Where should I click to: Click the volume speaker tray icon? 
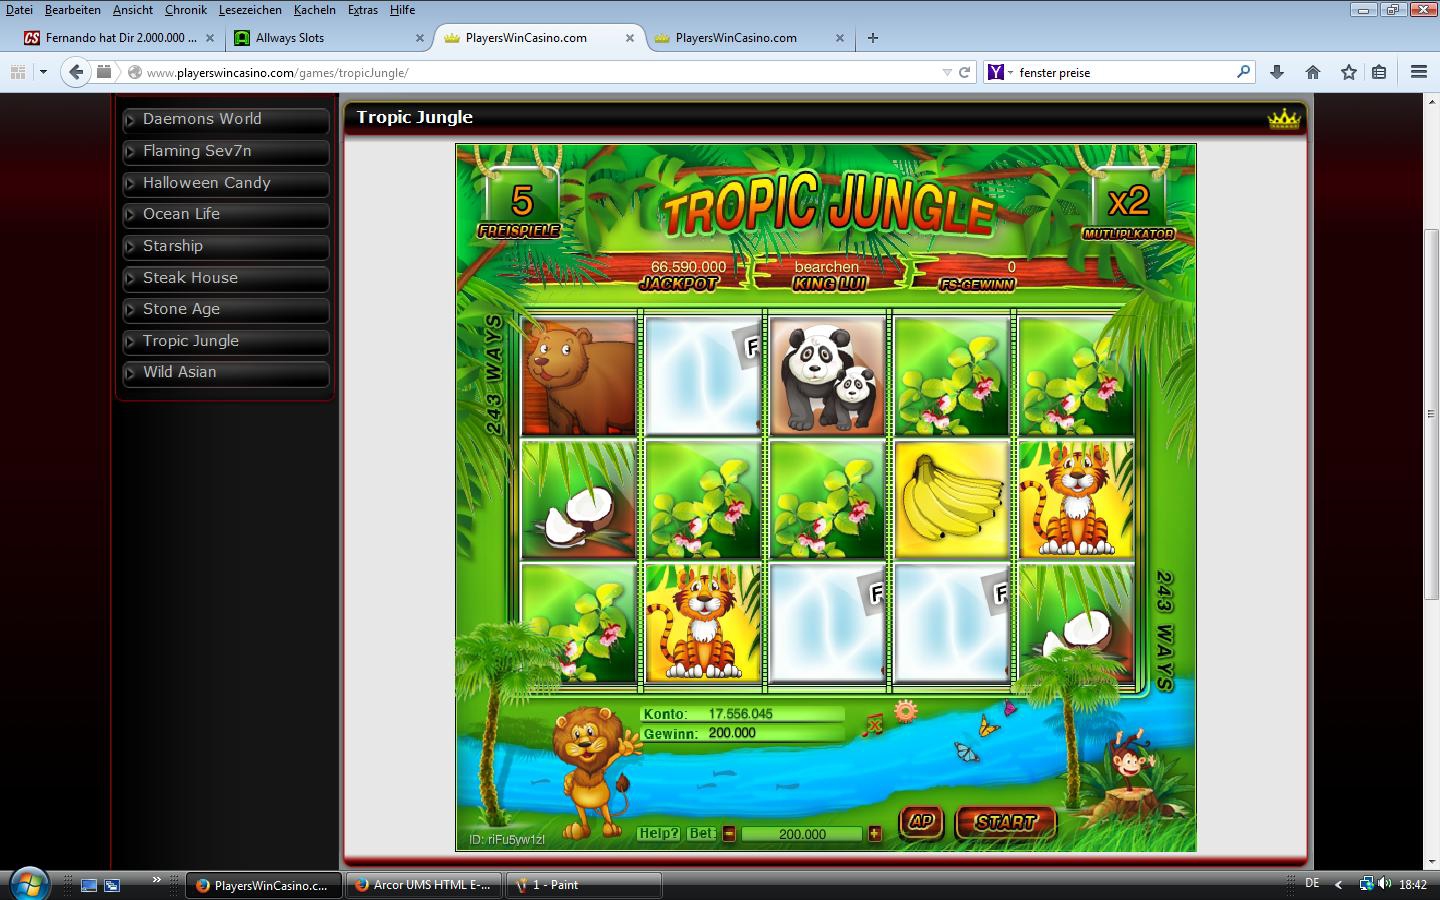[1385, 884]
